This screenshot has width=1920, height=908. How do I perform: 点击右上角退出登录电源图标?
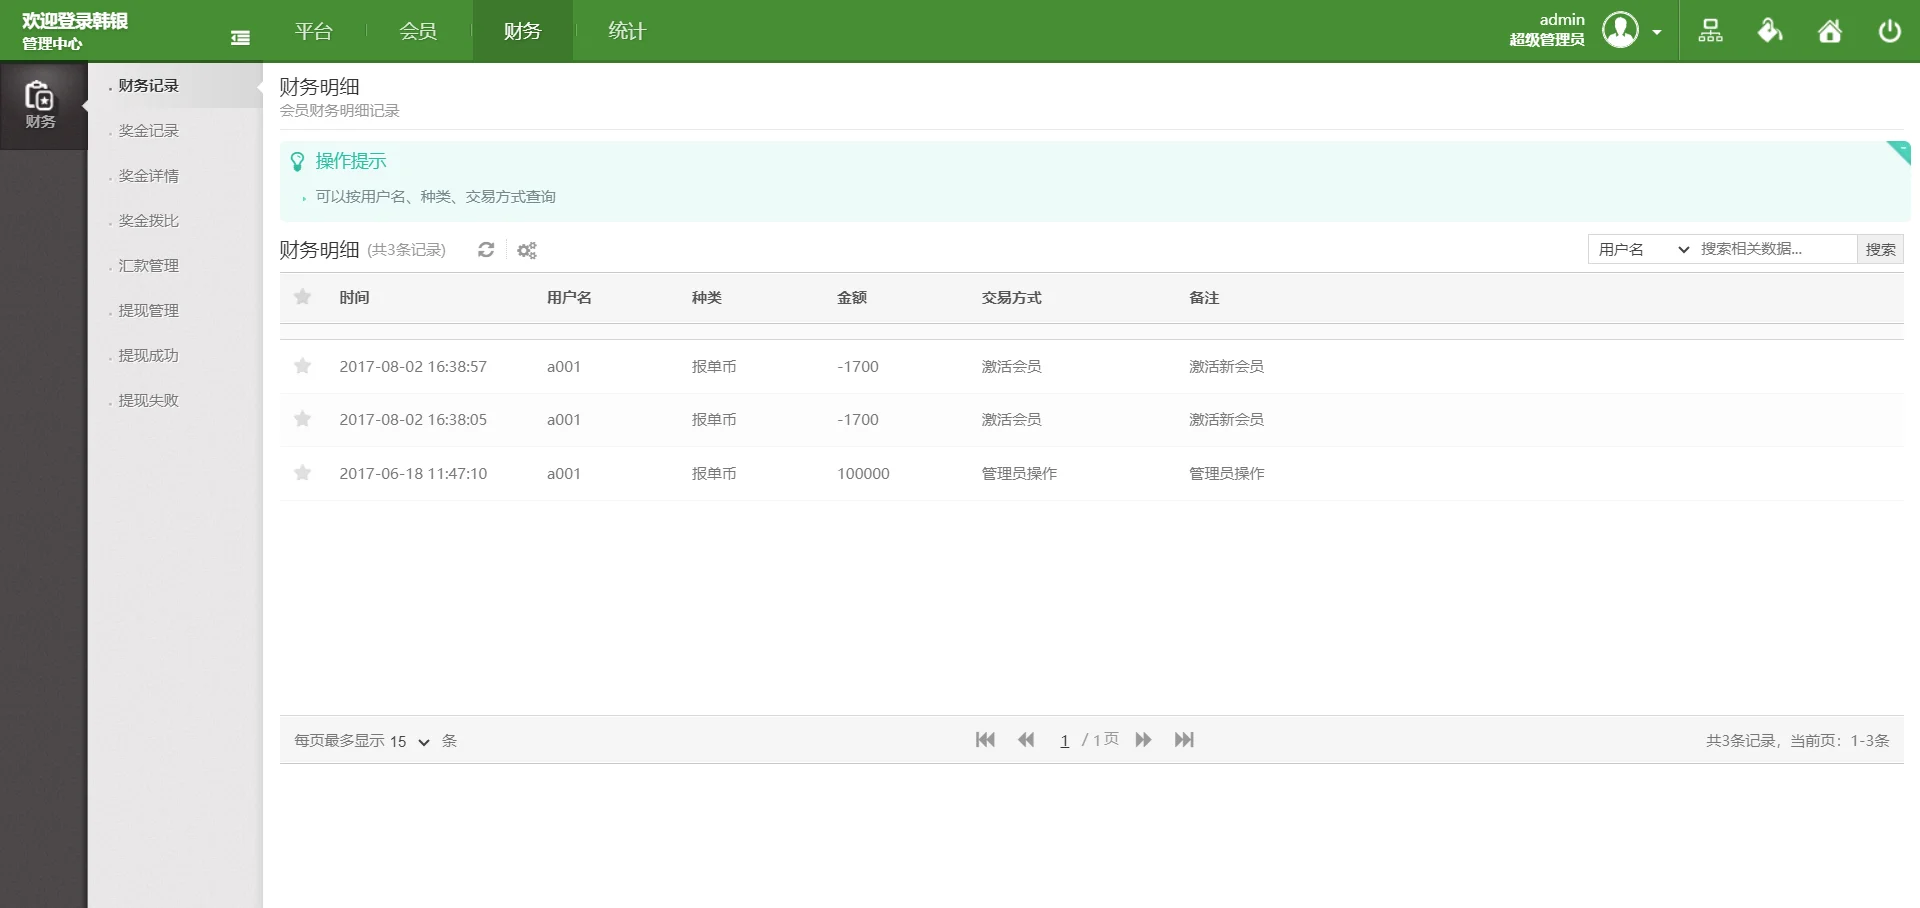tap(1890, 30)
